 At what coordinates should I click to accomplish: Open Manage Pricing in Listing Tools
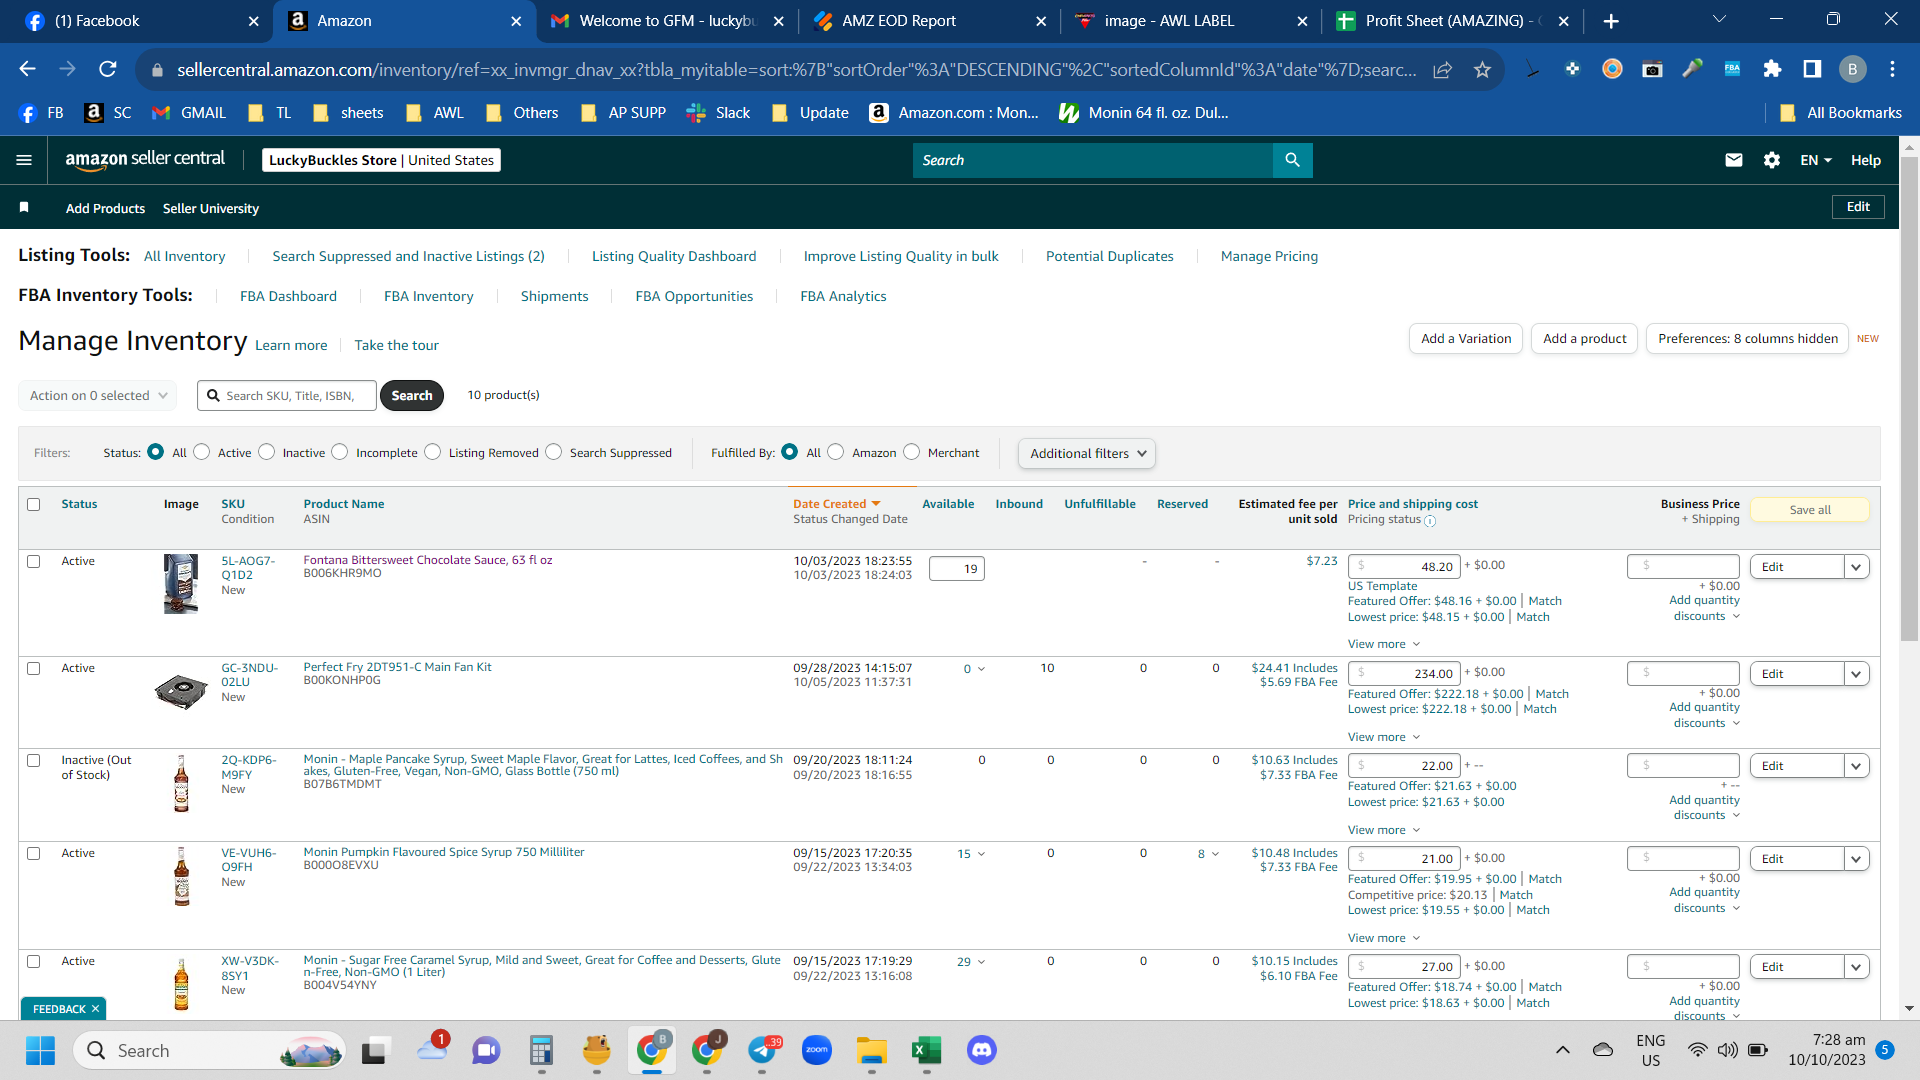click(x=1269, y=256)
